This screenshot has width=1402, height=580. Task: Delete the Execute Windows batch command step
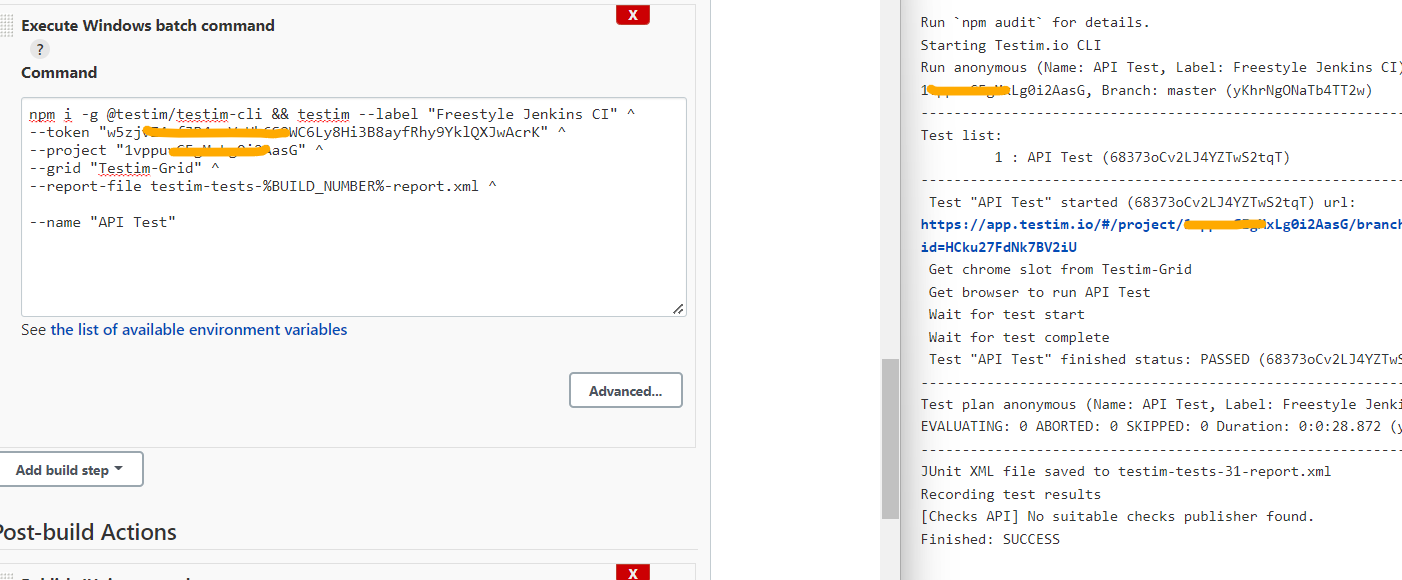click(633, 14)
